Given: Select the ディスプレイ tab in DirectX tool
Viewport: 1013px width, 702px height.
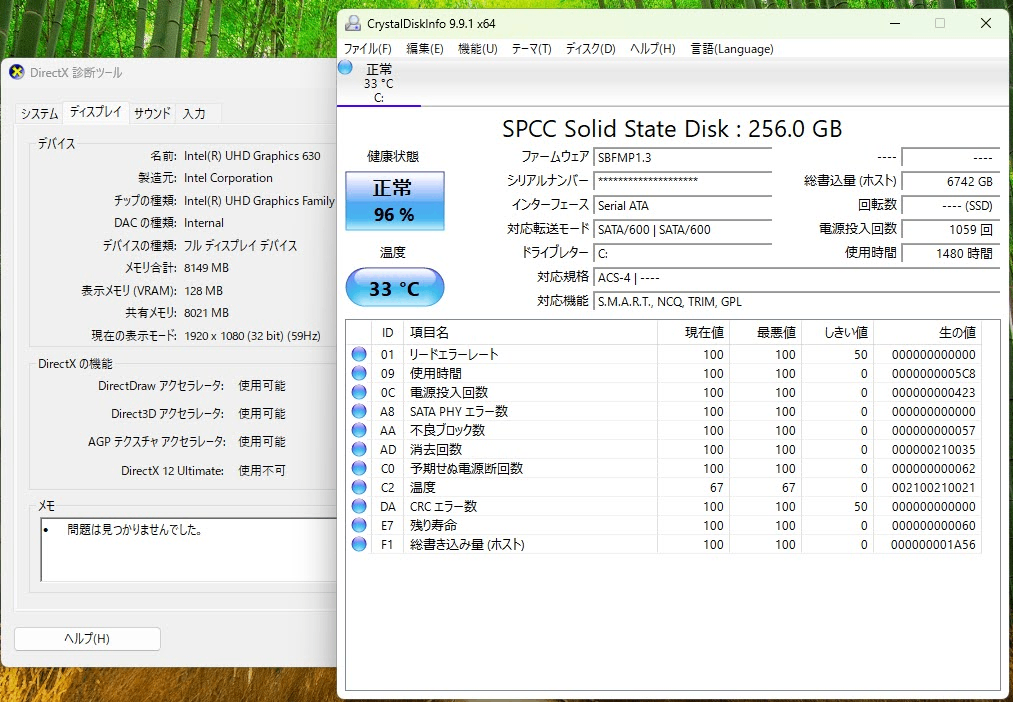Looking at the screenshot, I should point(96,112).
